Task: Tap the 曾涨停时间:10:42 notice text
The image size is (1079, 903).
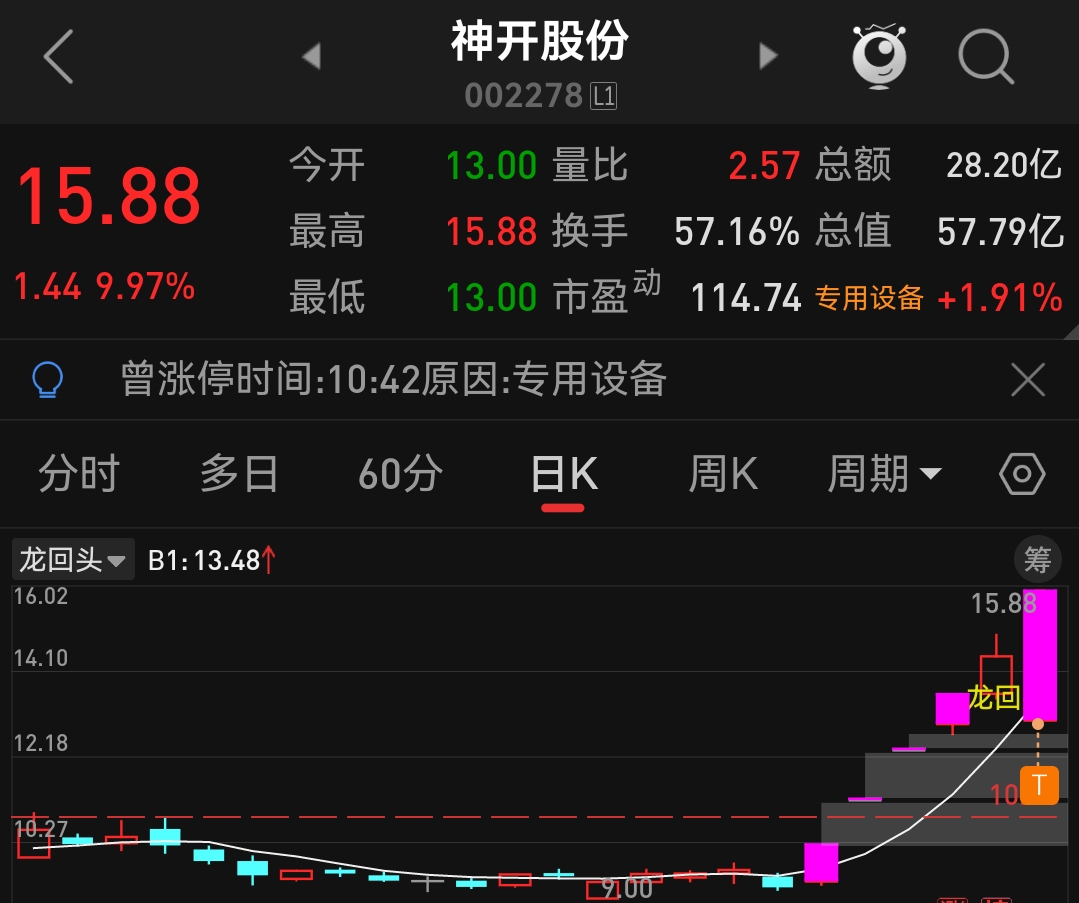Action: click(394, 379)
